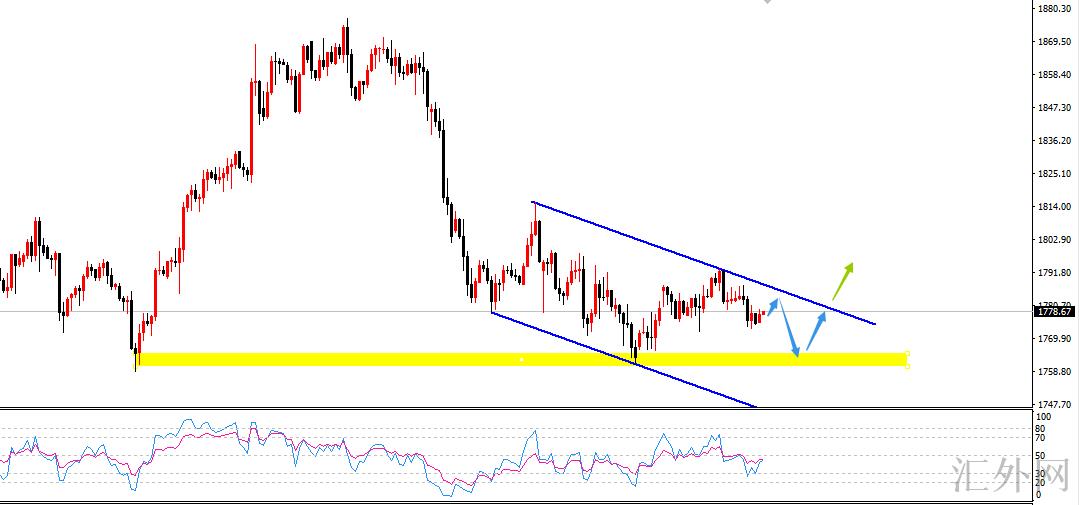This screenshot has width=1080, height=505.
Task: Click the 1758.80 price axis label
Action: tap(1055, 372)
